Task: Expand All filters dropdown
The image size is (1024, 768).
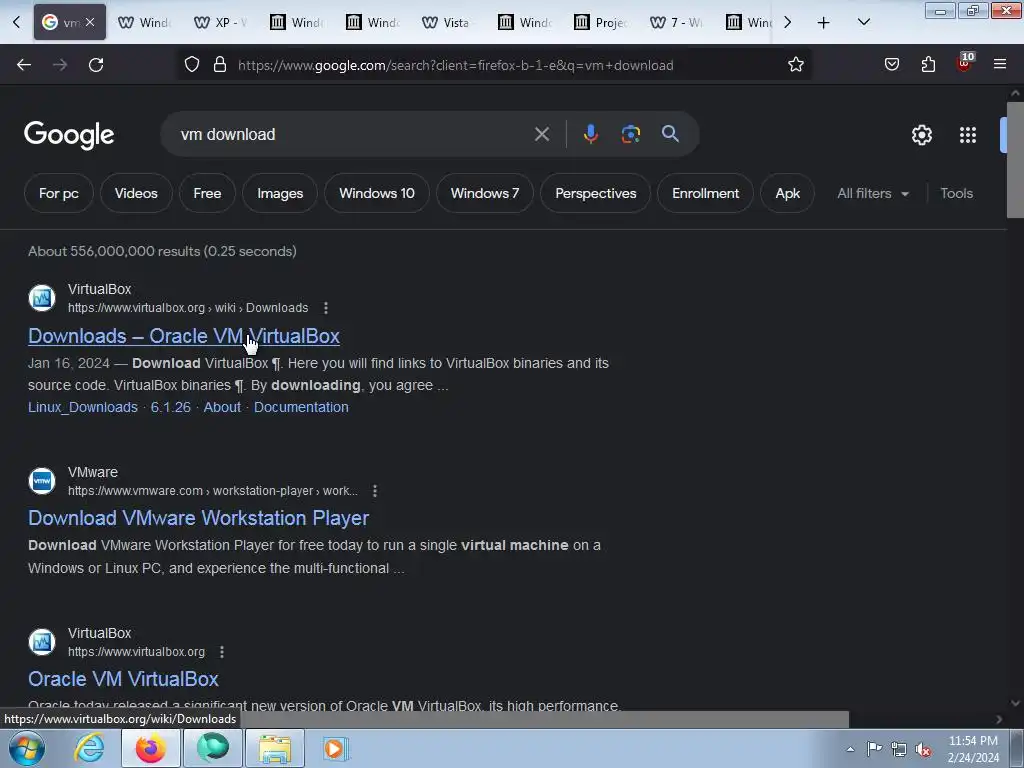Action: click(873, 193)
